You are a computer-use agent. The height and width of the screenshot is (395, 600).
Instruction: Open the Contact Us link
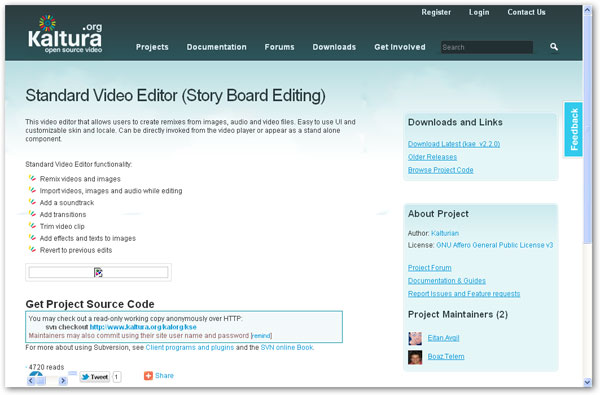(527, 12)
